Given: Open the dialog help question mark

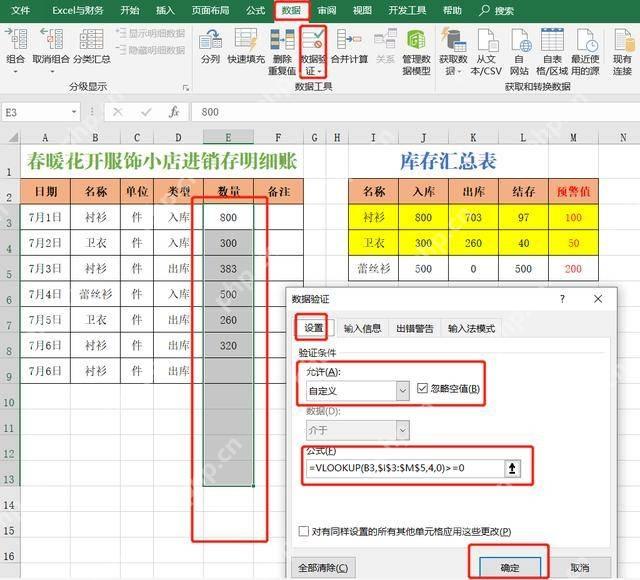Looking at the screenshot, I should [562, 299].
